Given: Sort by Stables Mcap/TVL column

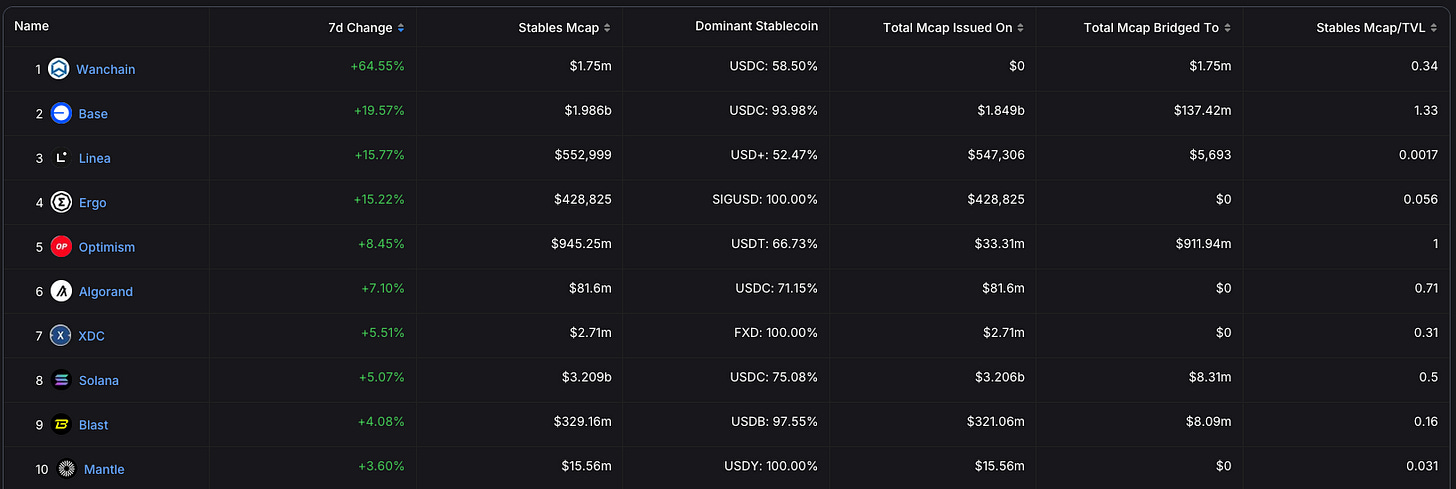Looking at the screenshot, I should coord(1376,27).
